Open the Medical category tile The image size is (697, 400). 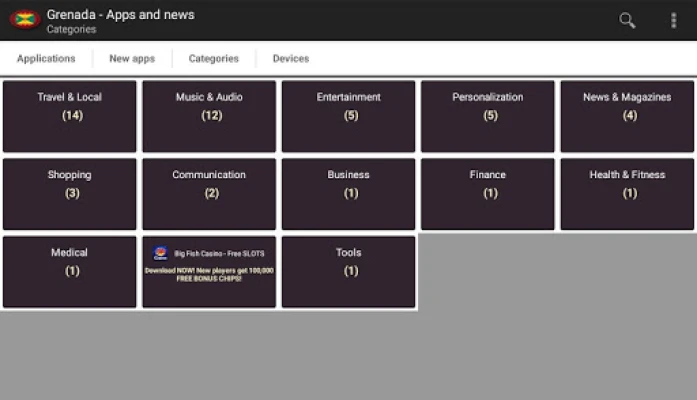[x=70, y=272]
